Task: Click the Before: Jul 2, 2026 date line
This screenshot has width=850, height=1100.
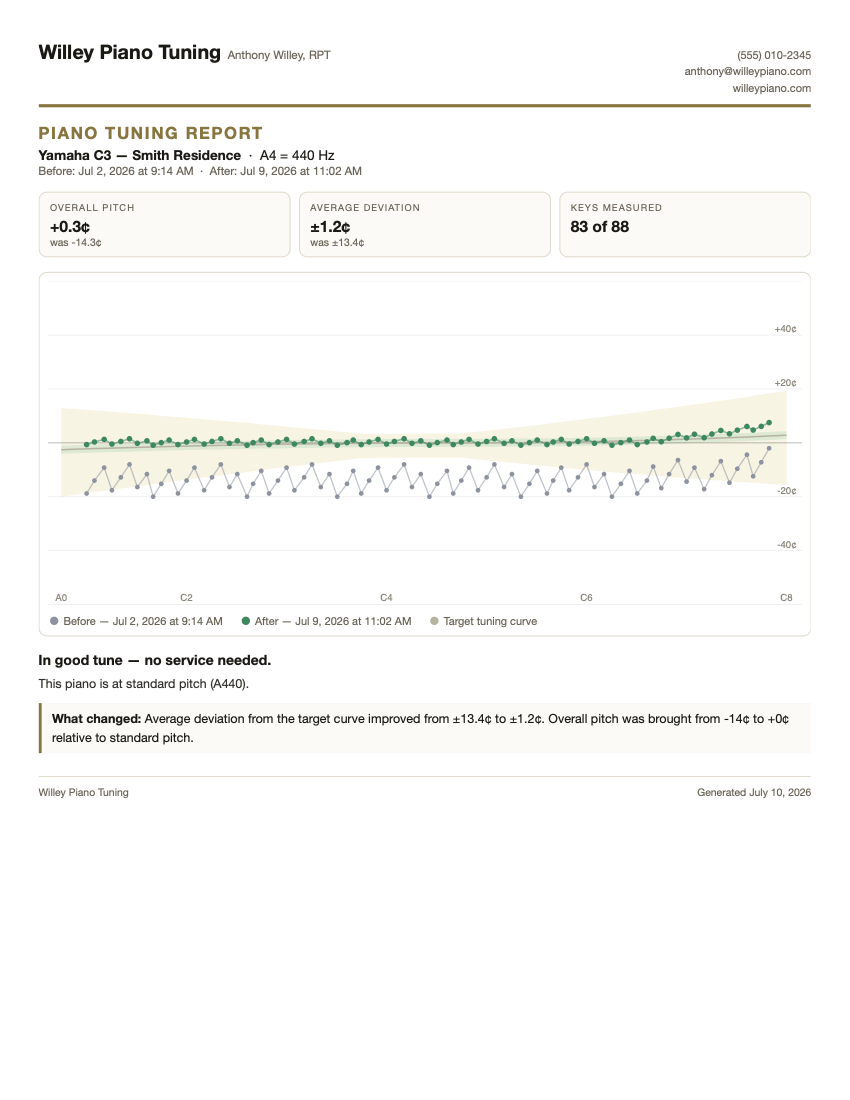Action: [116, 171]
